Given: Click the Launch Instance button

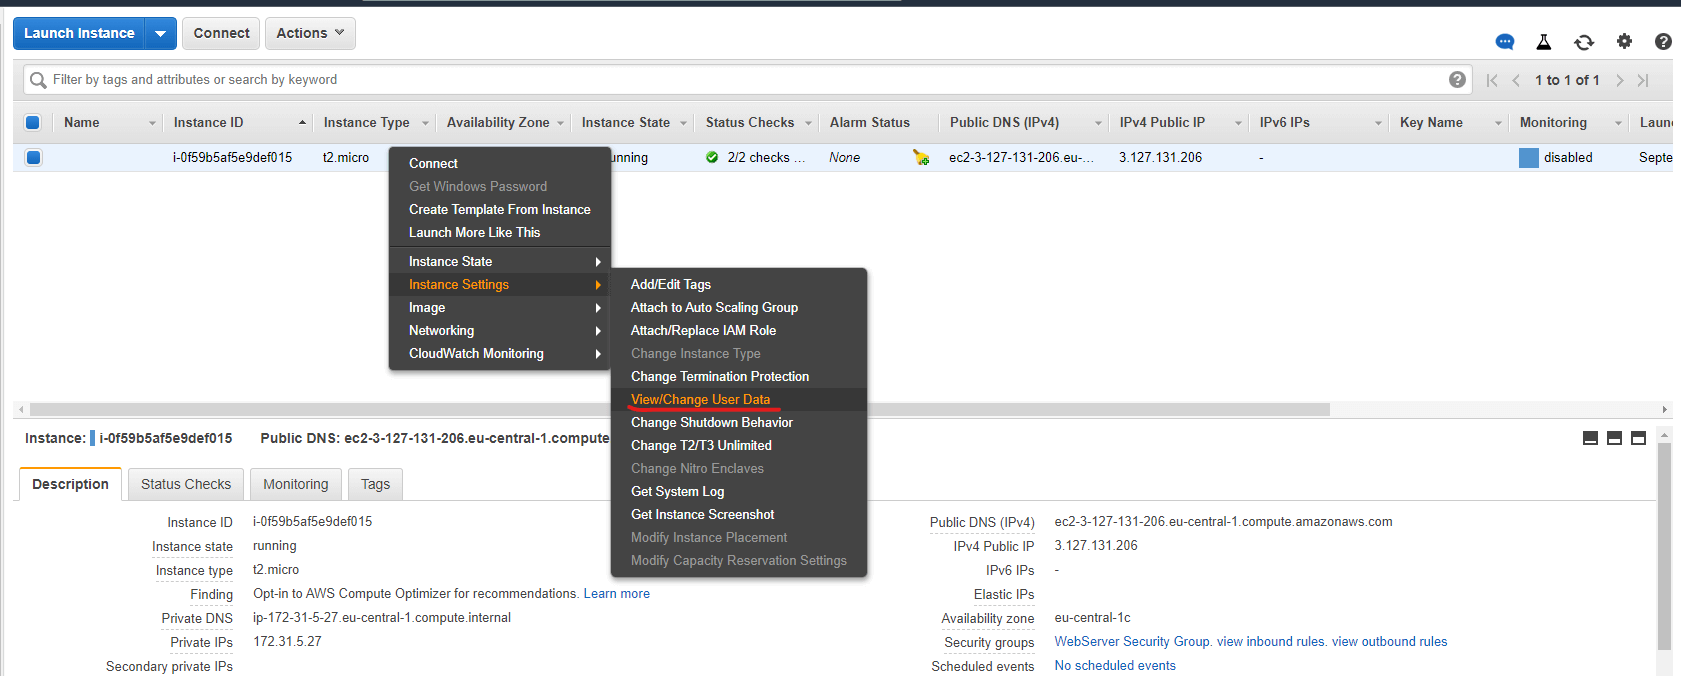Looking at the screenshot, I should click(79, 33).
